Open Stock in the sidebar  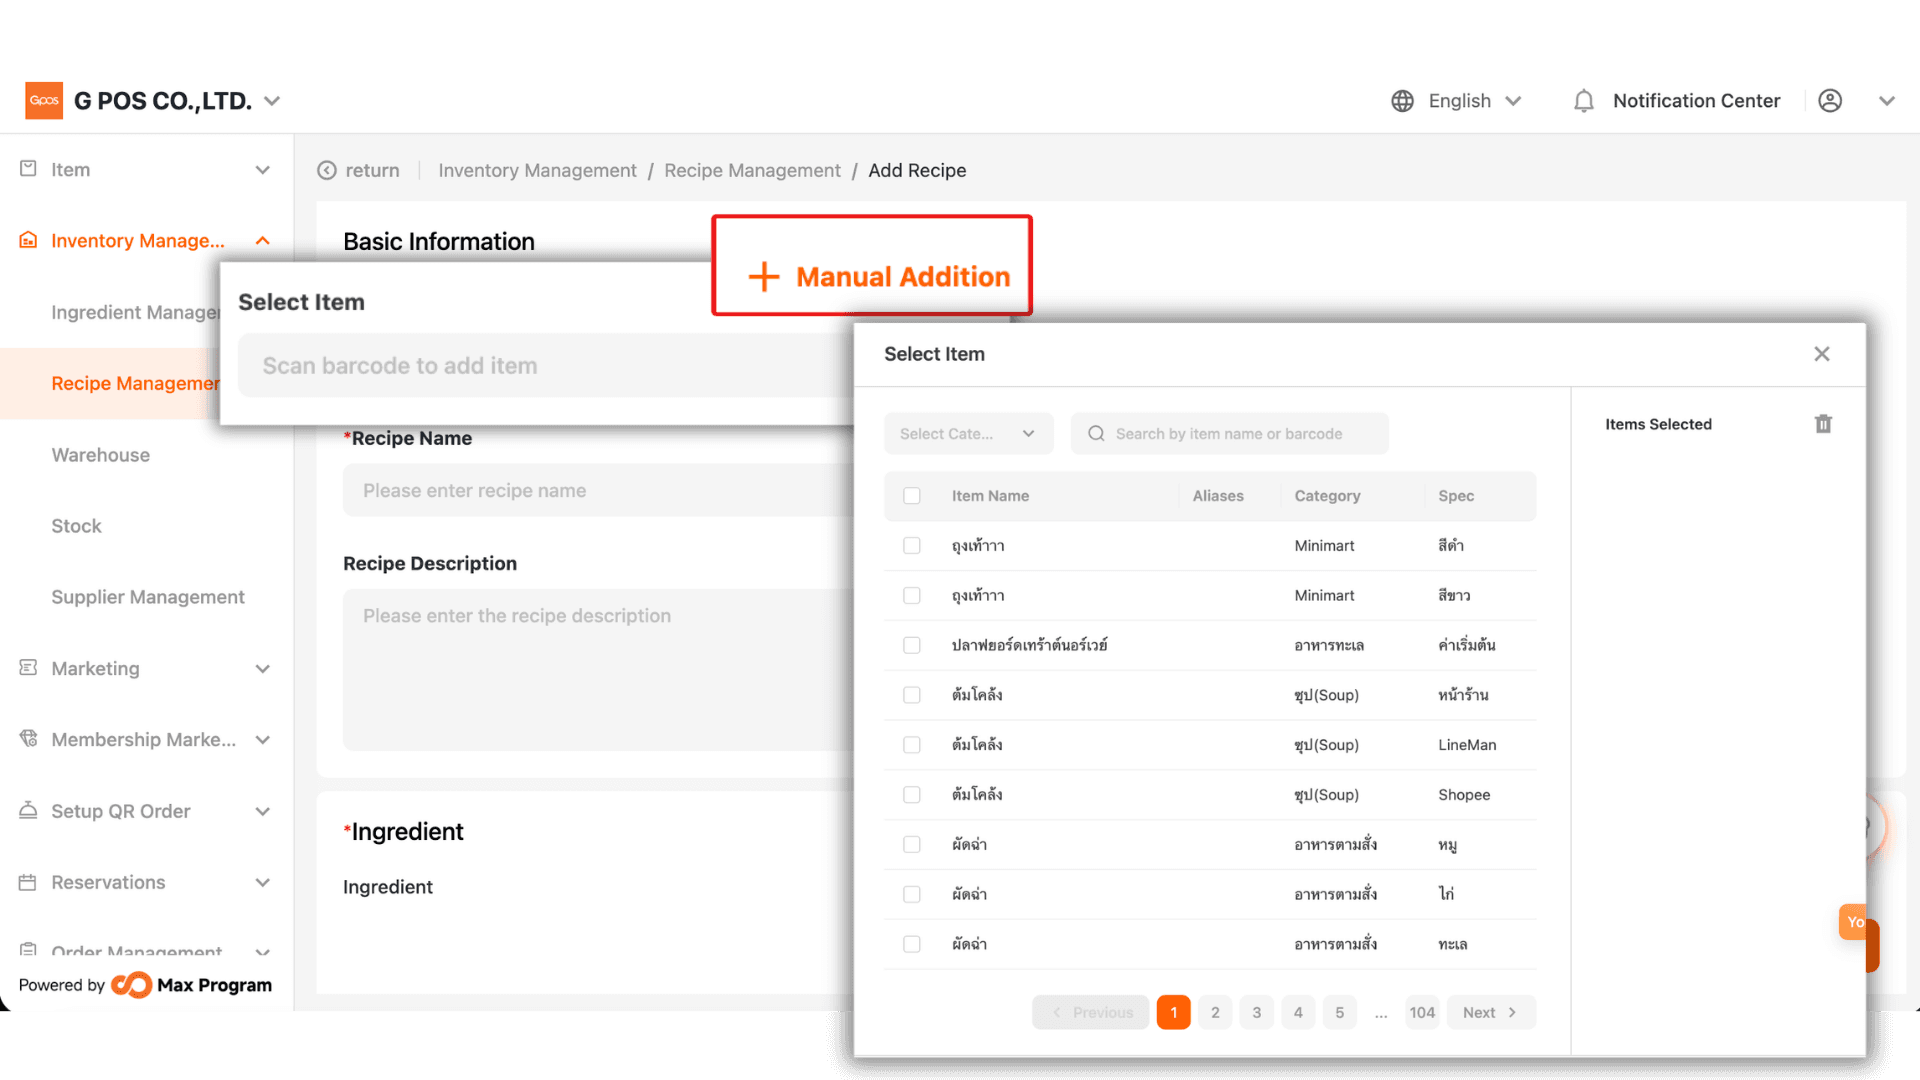tap(76, 526)
